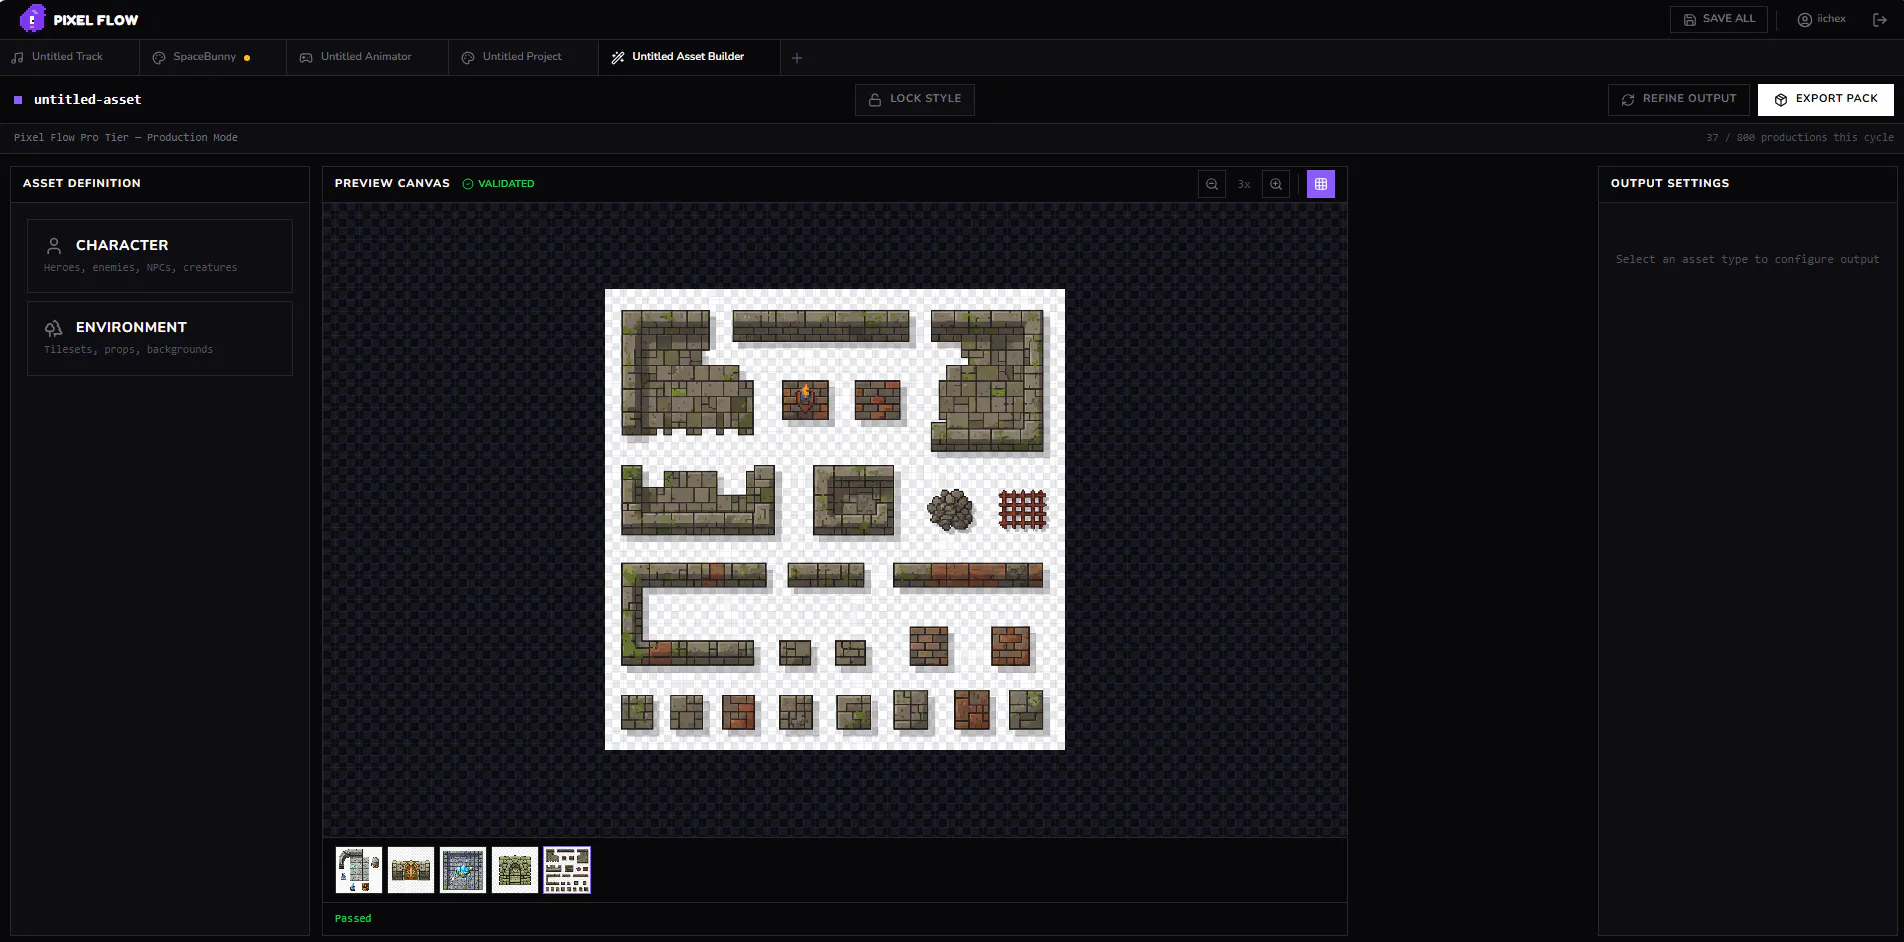The height and width of the screenshot is (942, 1904).
Task: Toggle the canvas grid overlay
Action: [x=1321, y=184]
